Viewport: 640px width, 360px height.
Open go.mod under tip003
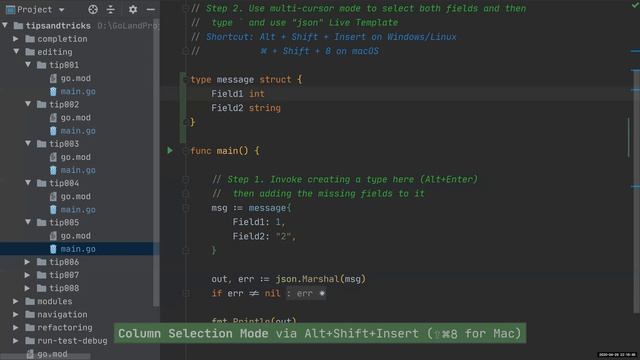76,157
